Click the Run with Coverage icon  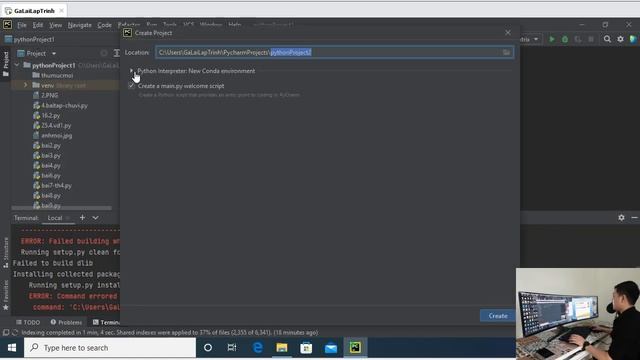point(578,39)
